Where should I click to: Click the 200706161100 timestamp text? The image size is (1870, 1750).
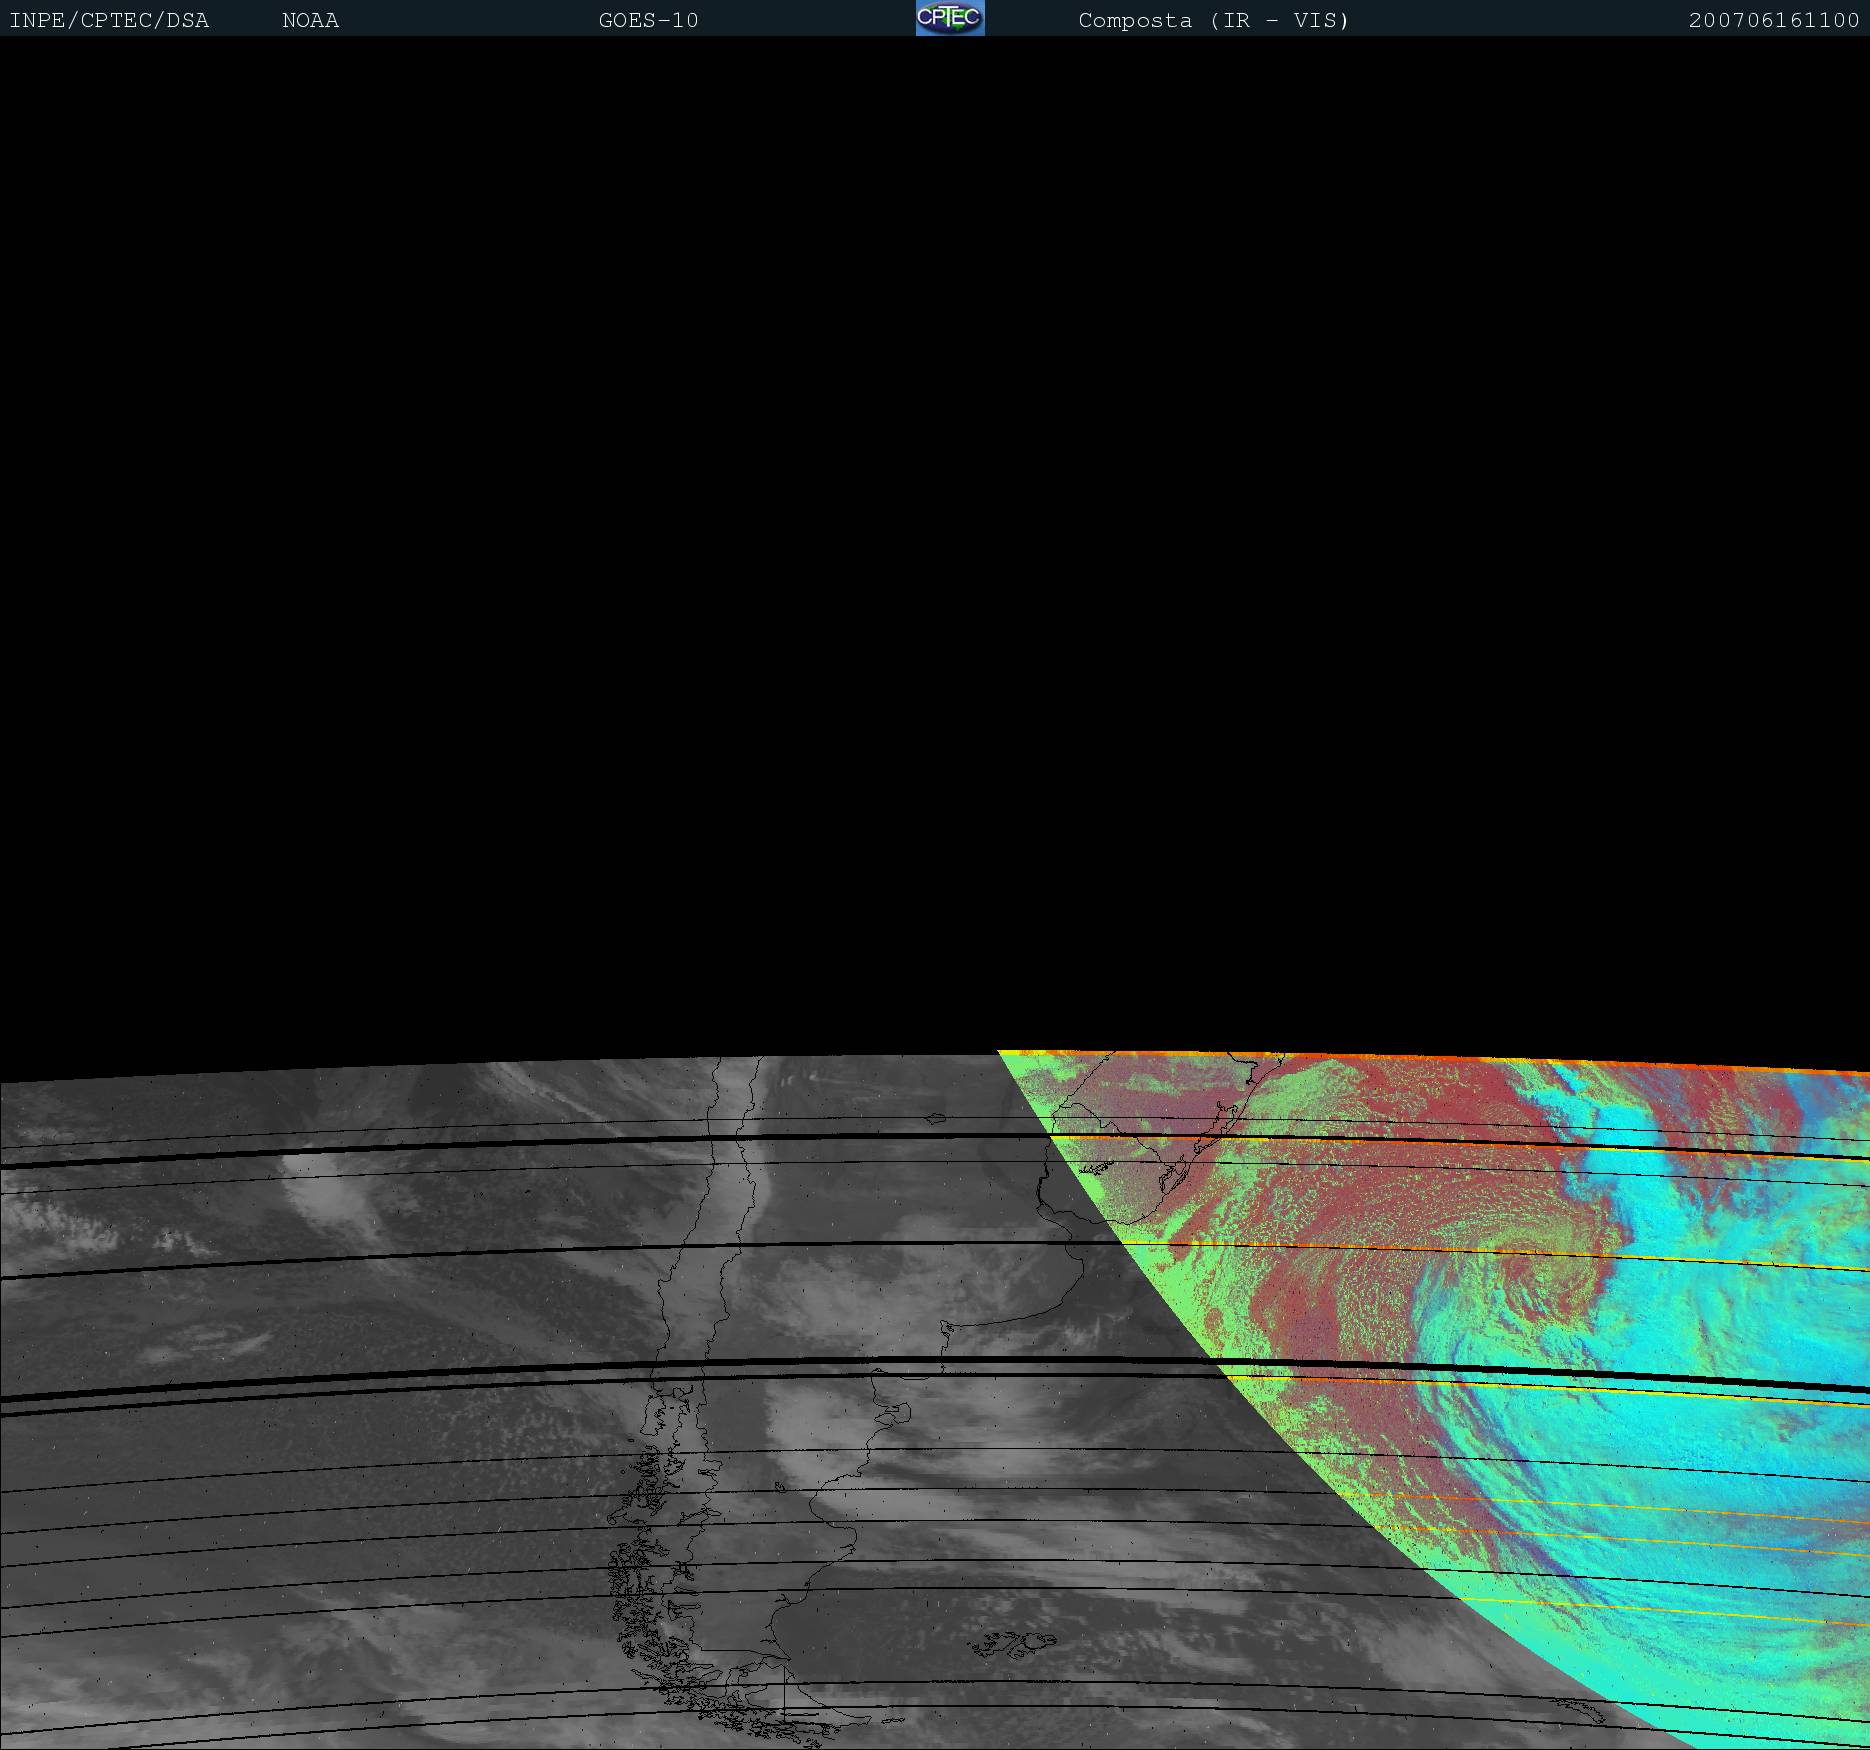pyautogui.click(x=1773, y=20)
